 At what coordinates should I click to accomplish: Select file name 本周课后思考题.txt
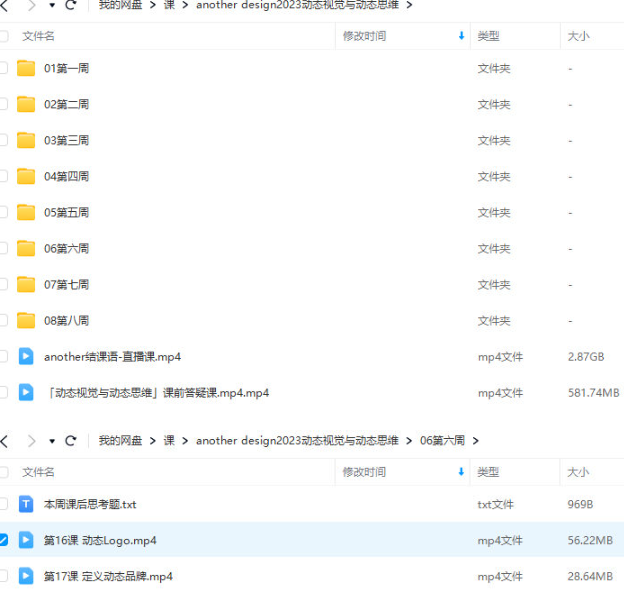point(90,504)
